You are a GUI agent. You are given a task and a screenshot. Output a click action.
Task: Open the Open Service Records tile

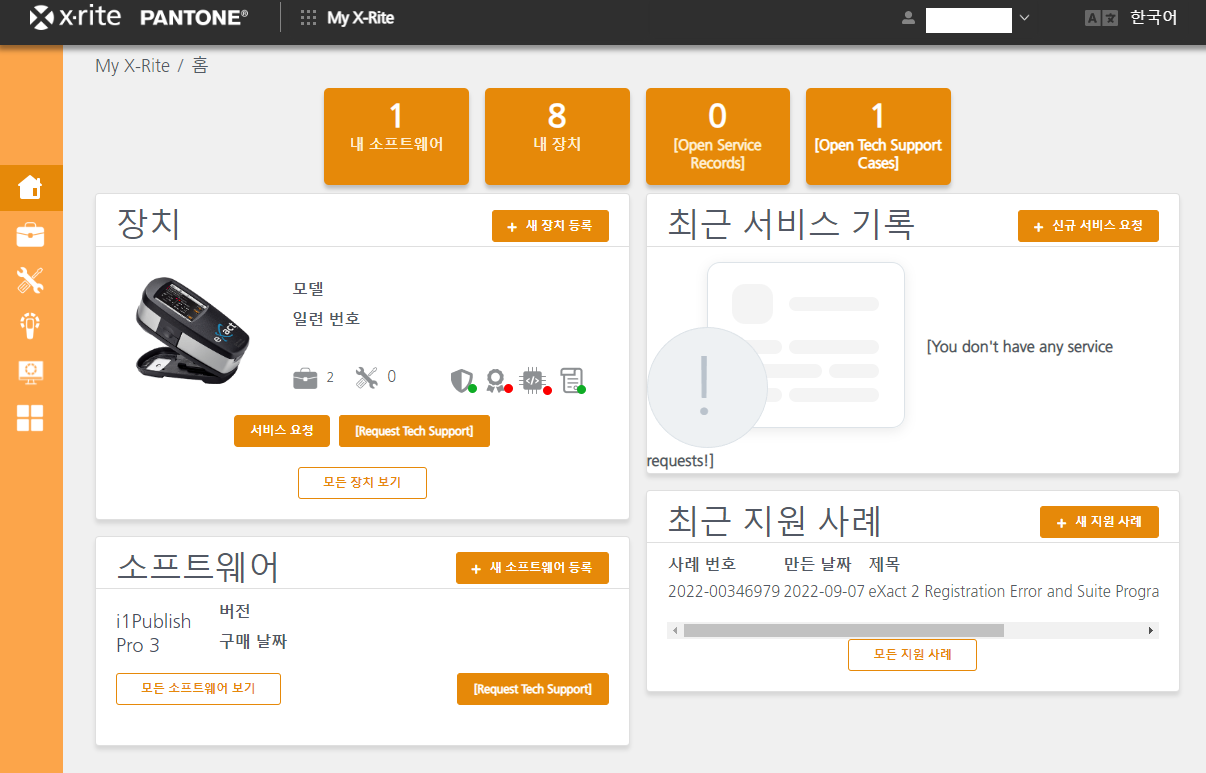(x=718, y=136)
